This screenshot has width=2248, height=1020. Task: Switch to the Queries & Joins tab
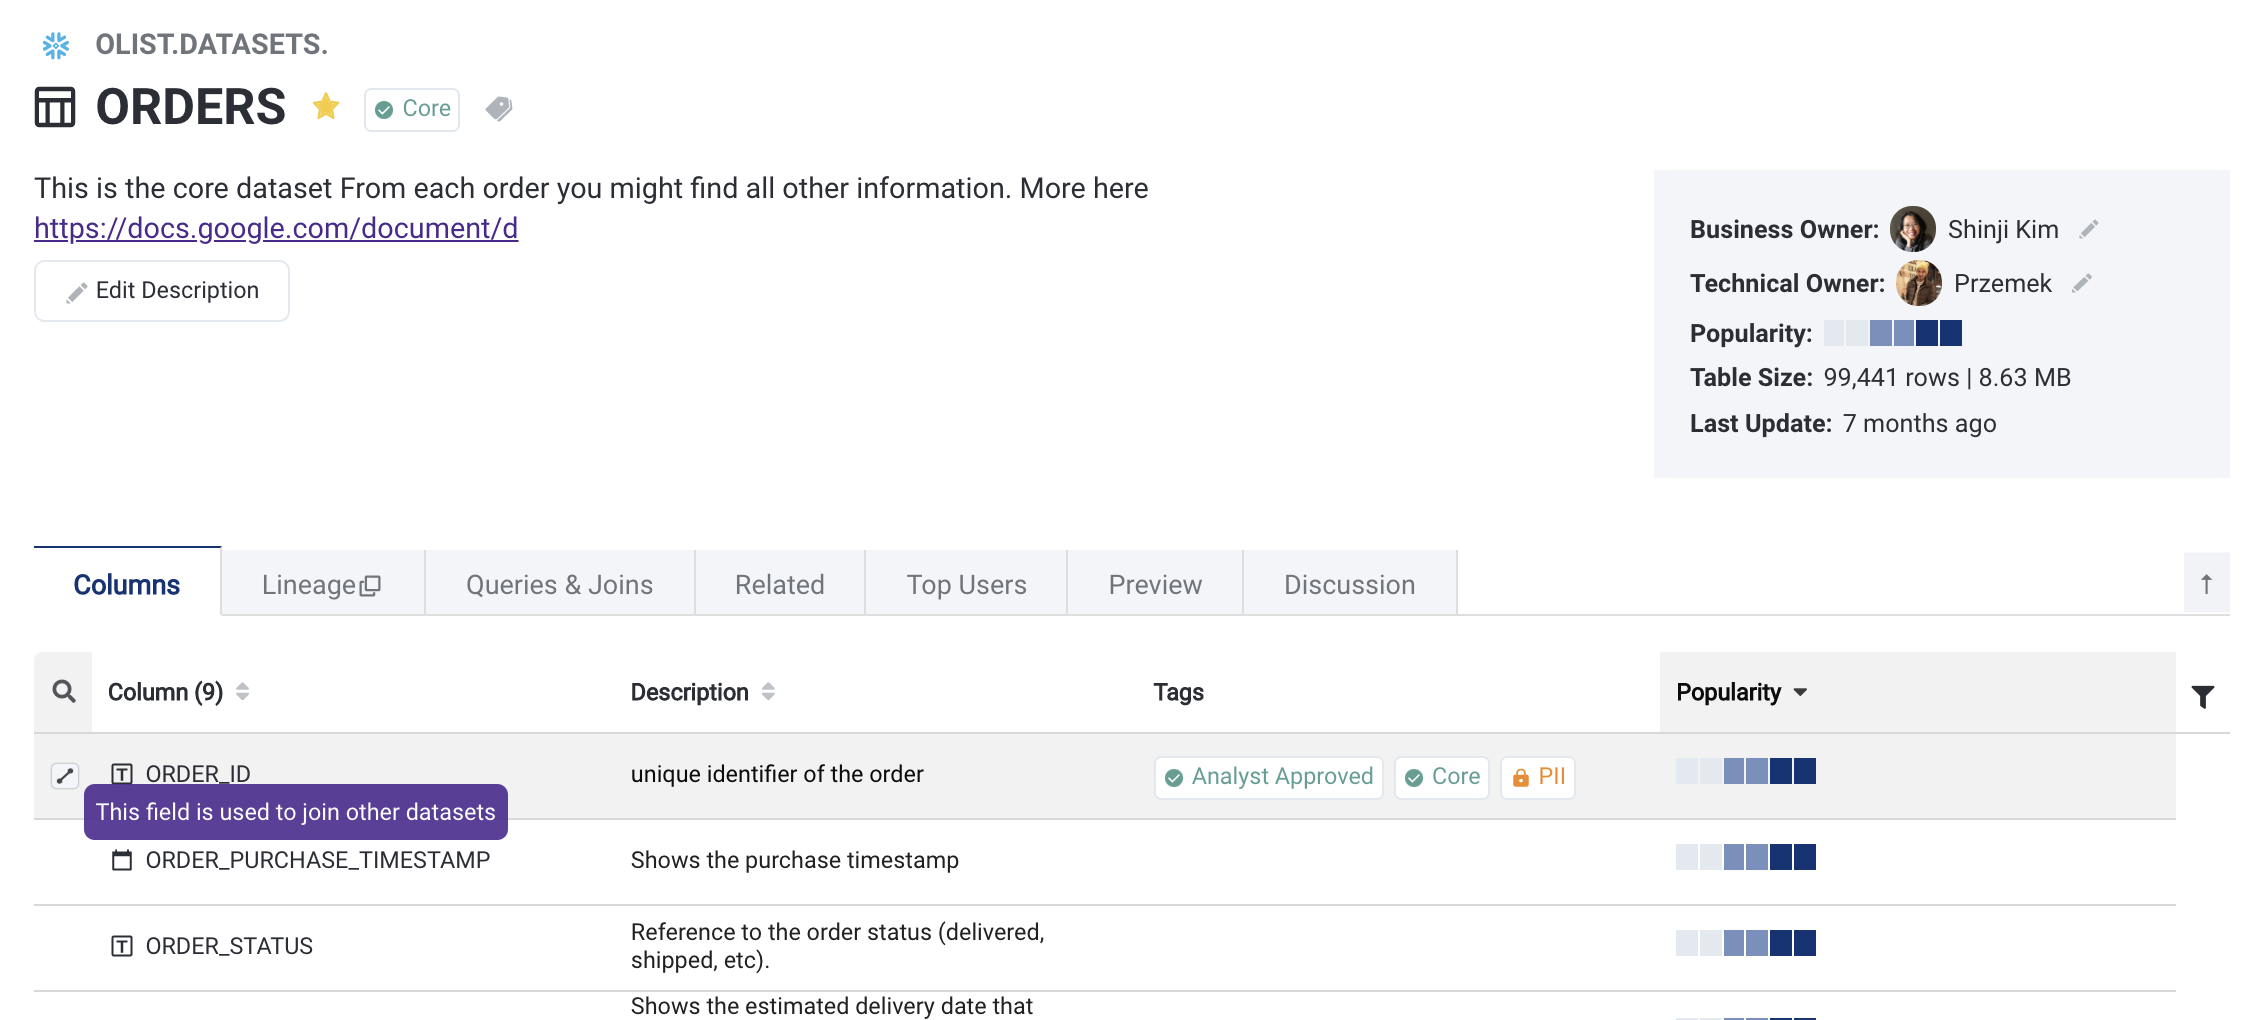point(559,585)
